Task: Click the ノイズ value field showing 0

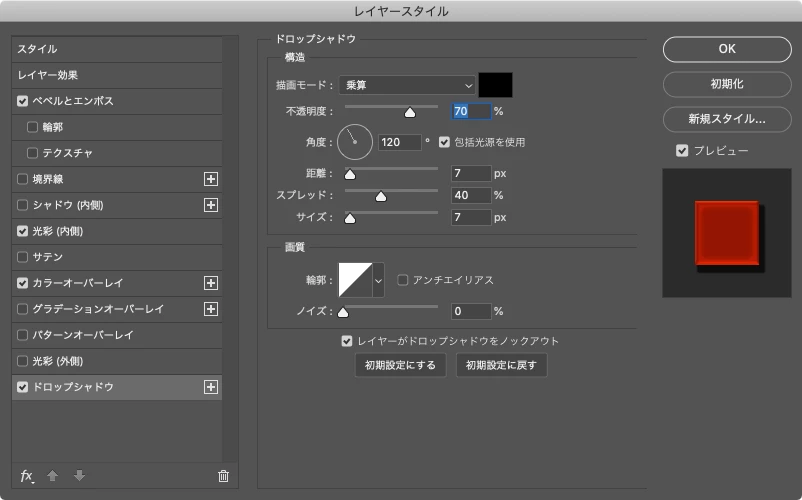Action: (471, 311)
